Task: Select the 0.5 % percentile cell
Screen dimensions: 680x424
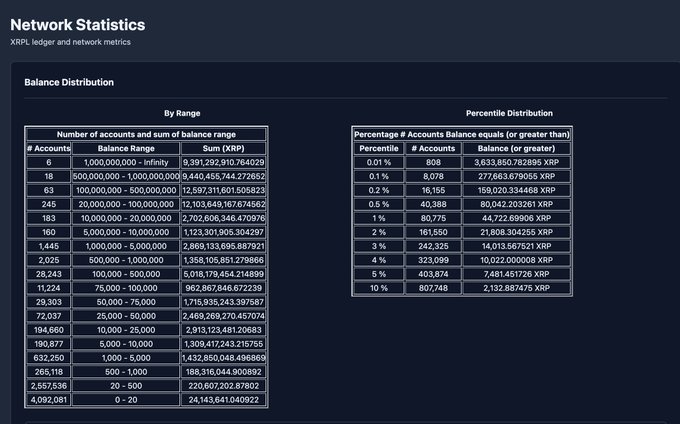Action: [x=379, y=204]
